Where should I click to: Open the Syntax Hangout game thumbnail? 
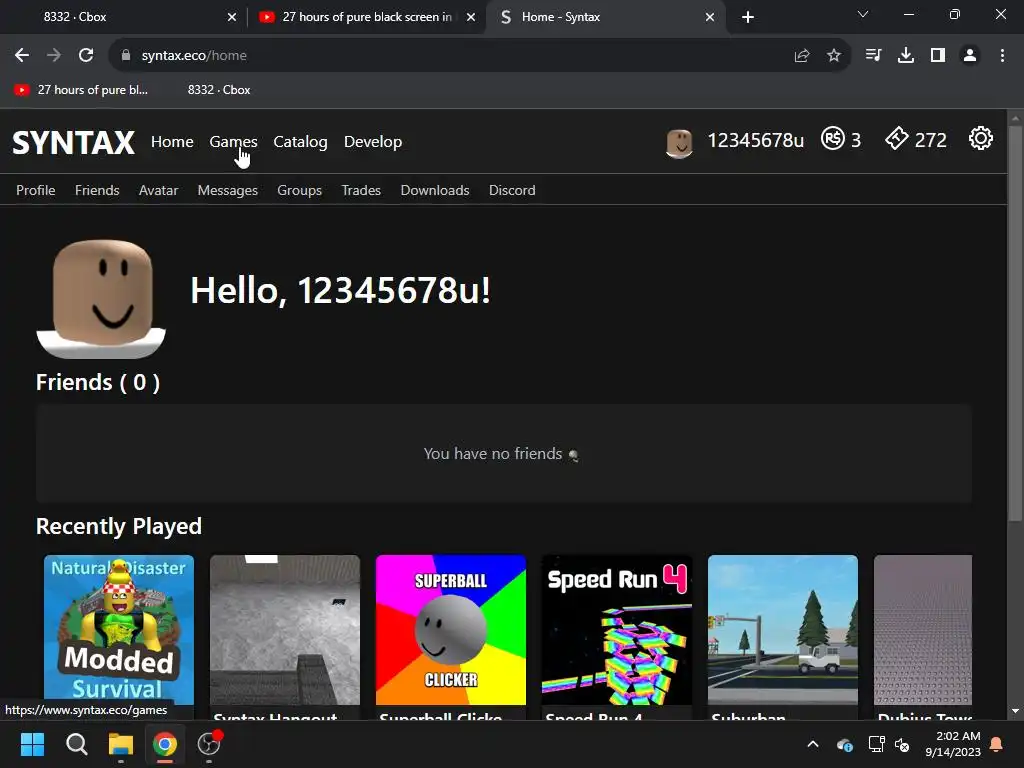pos(285,630)
